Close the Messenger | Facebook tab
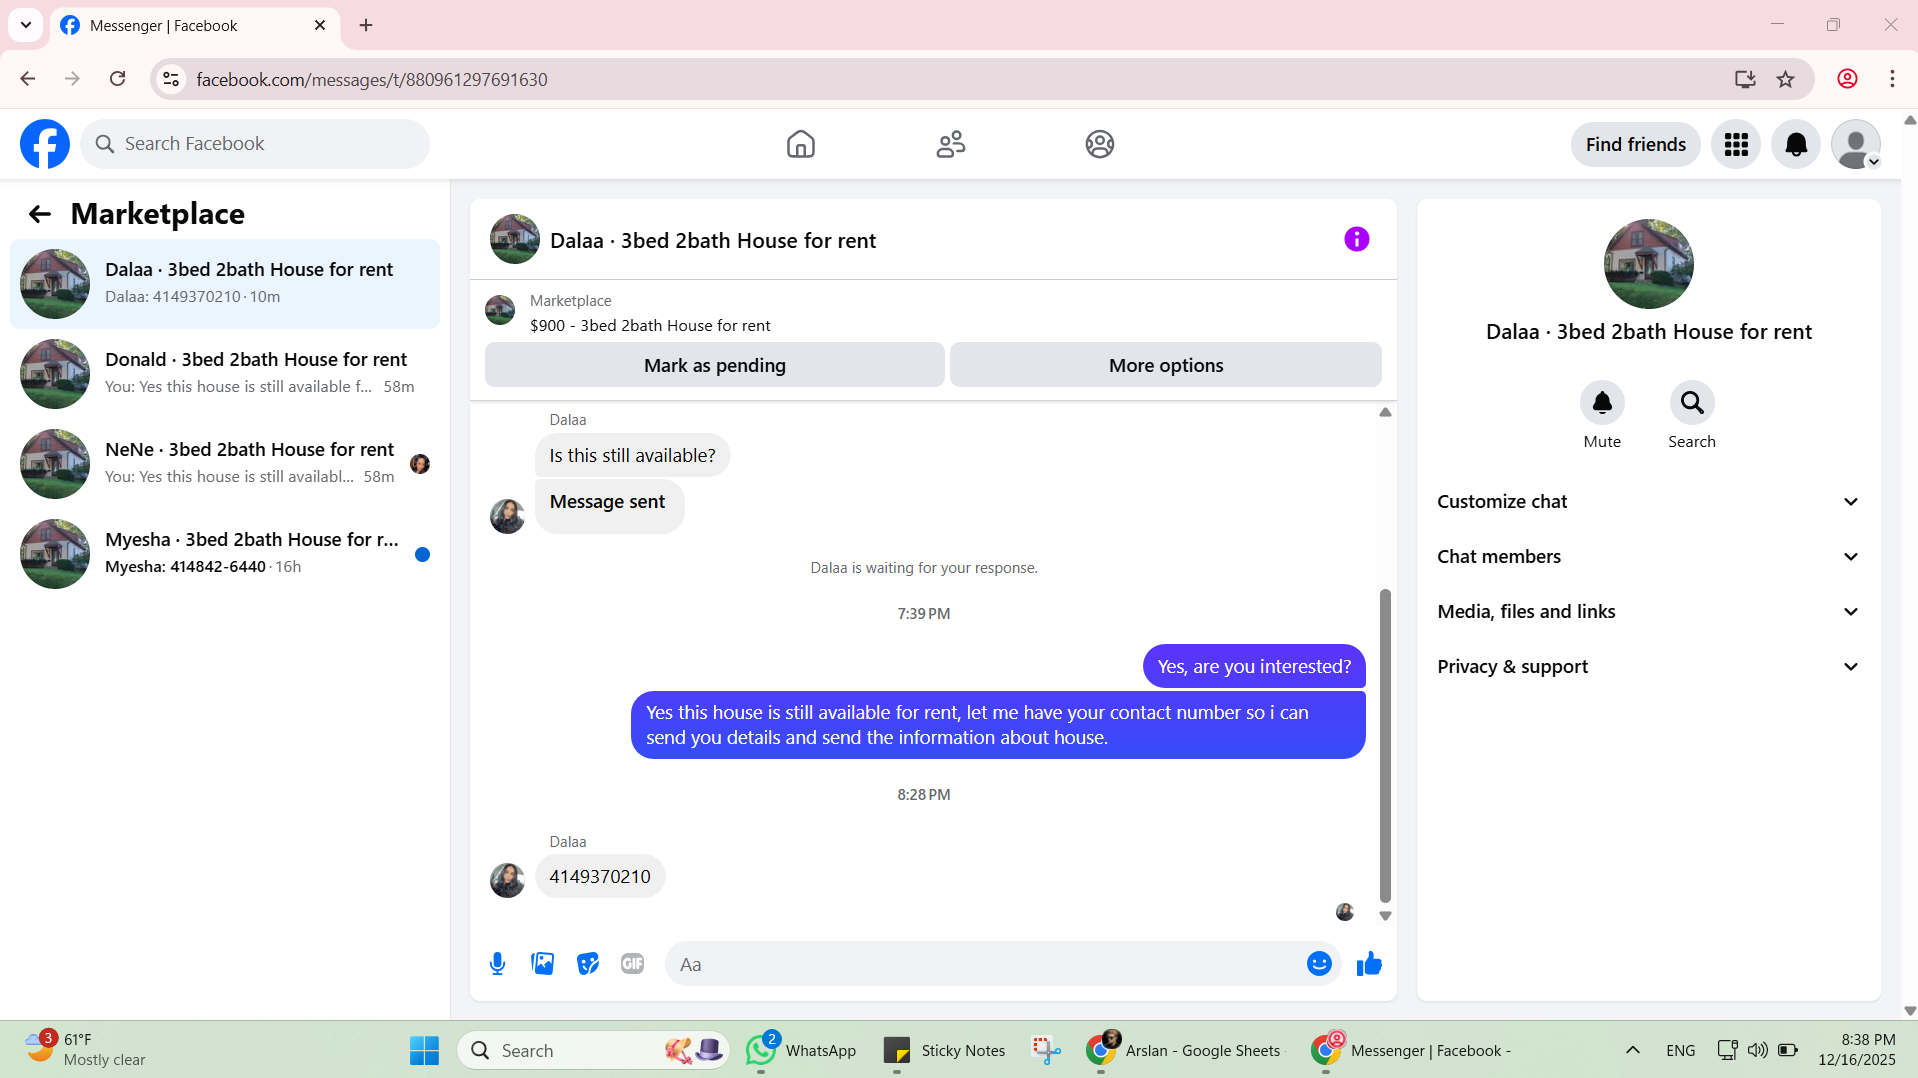The image size is (1918, 1078). (320, 25)
